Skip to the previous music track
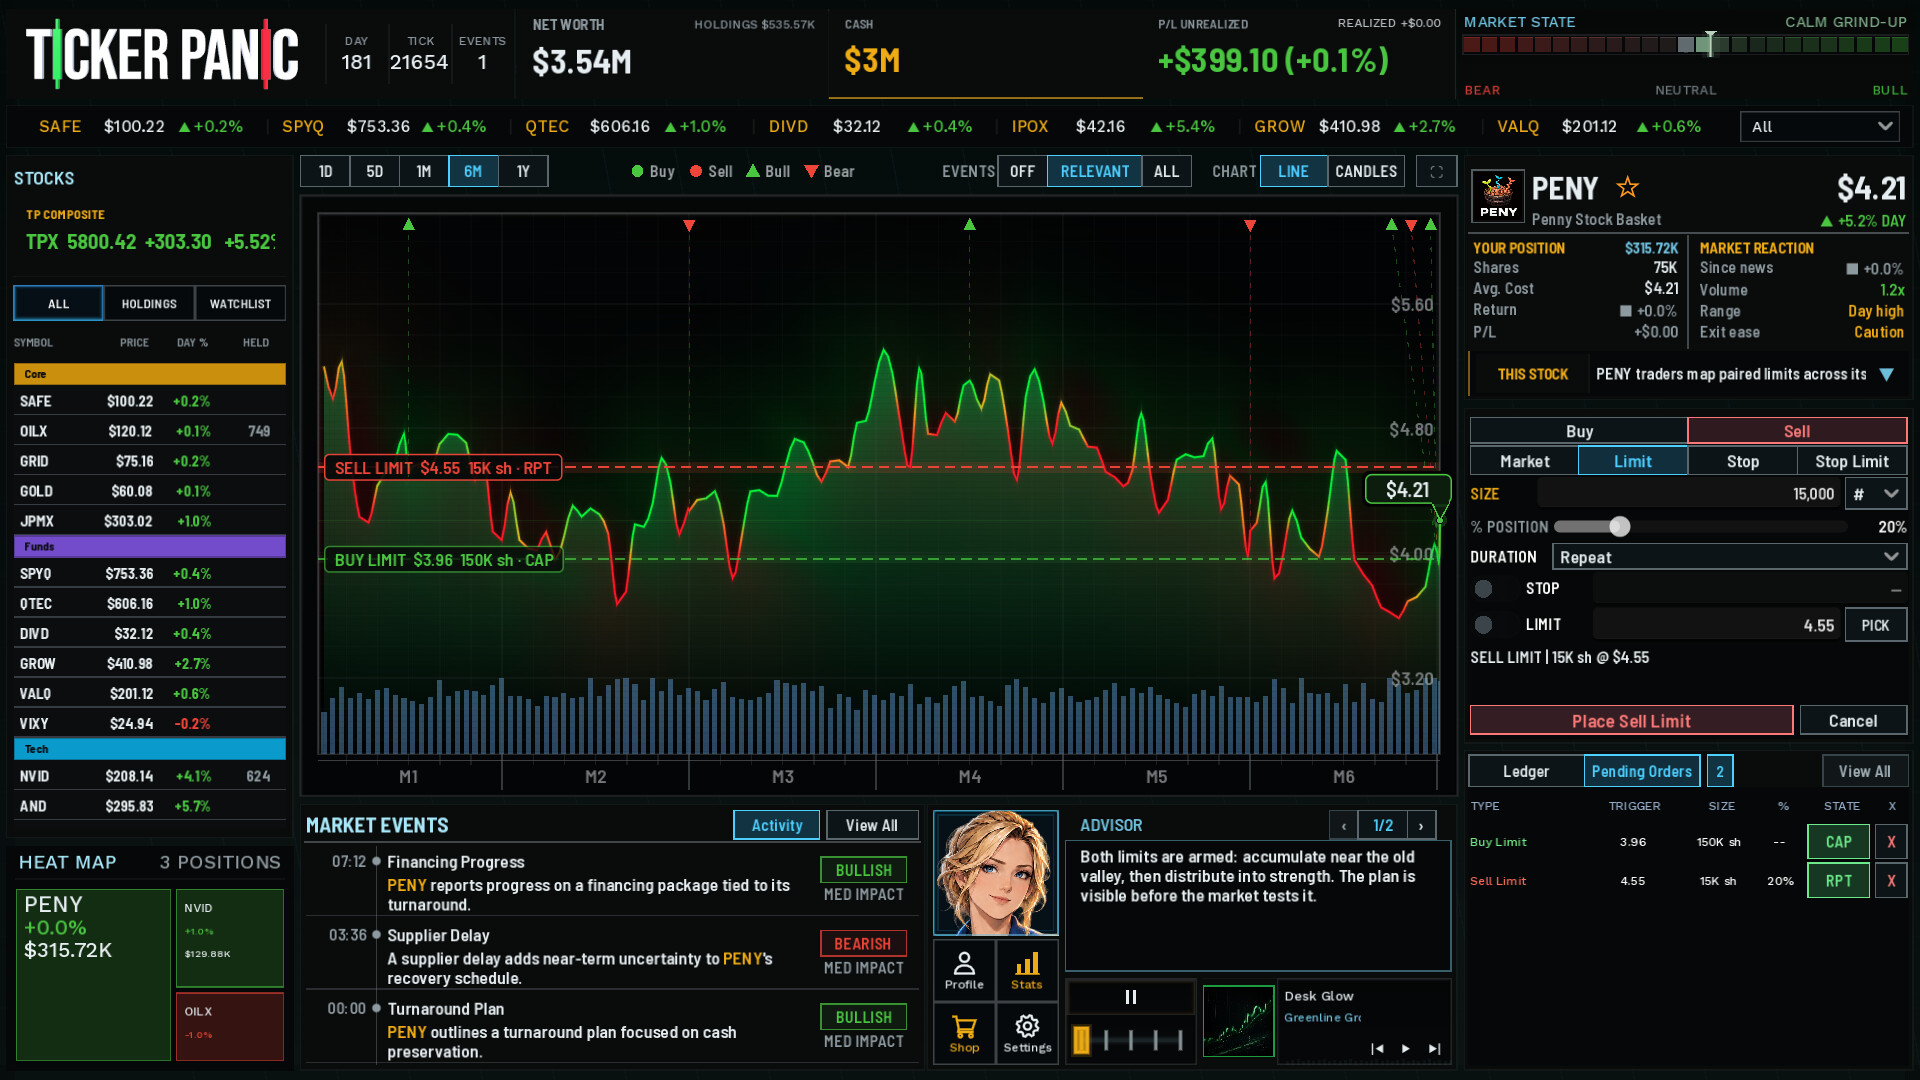This screenshot has height=1080, width=1920. (x=1377, y=1048)
